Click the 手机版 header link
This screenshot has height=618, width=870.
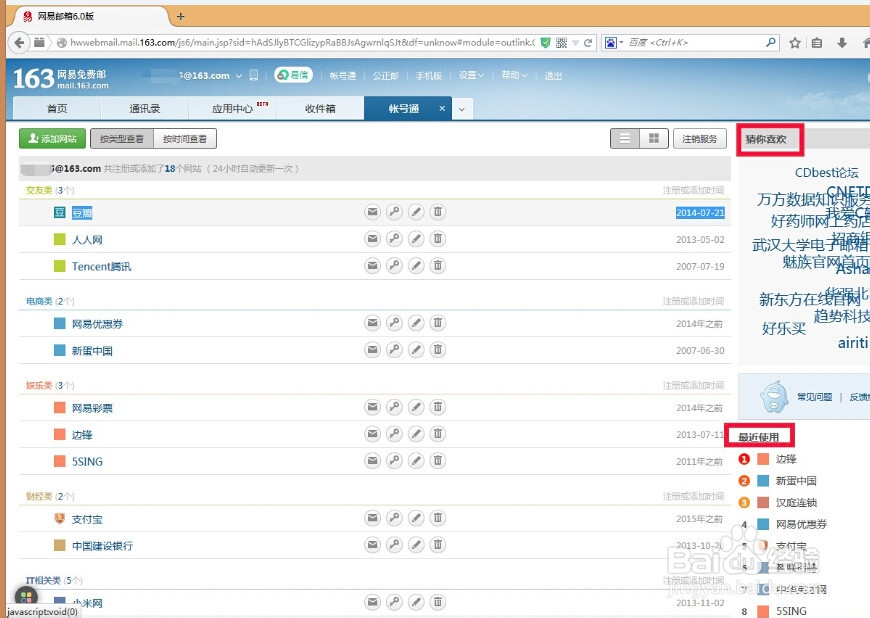[x=429, y=75]
